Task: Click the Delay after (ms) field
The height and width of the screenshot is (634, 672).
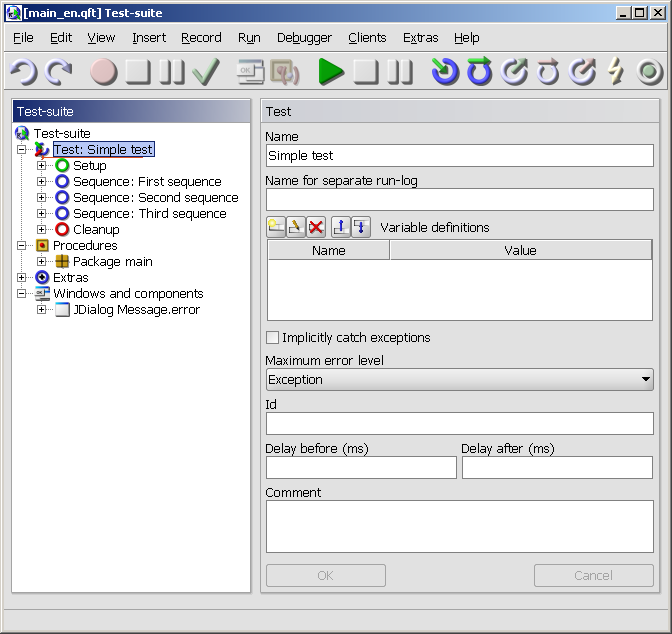Action: click(x=557, y=467)
